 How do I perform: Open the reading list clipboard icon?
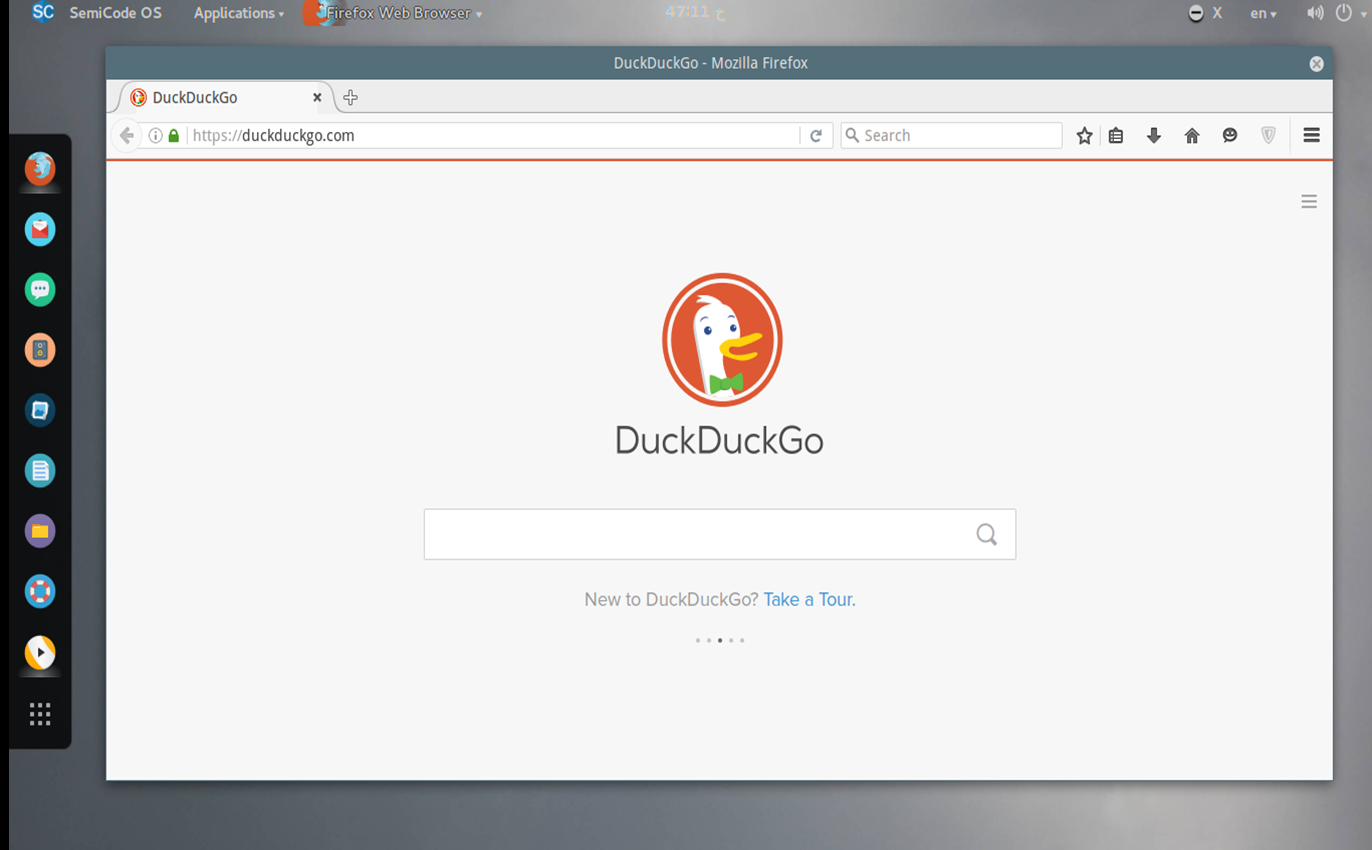pyautogui.click(x=1115, y=135)
